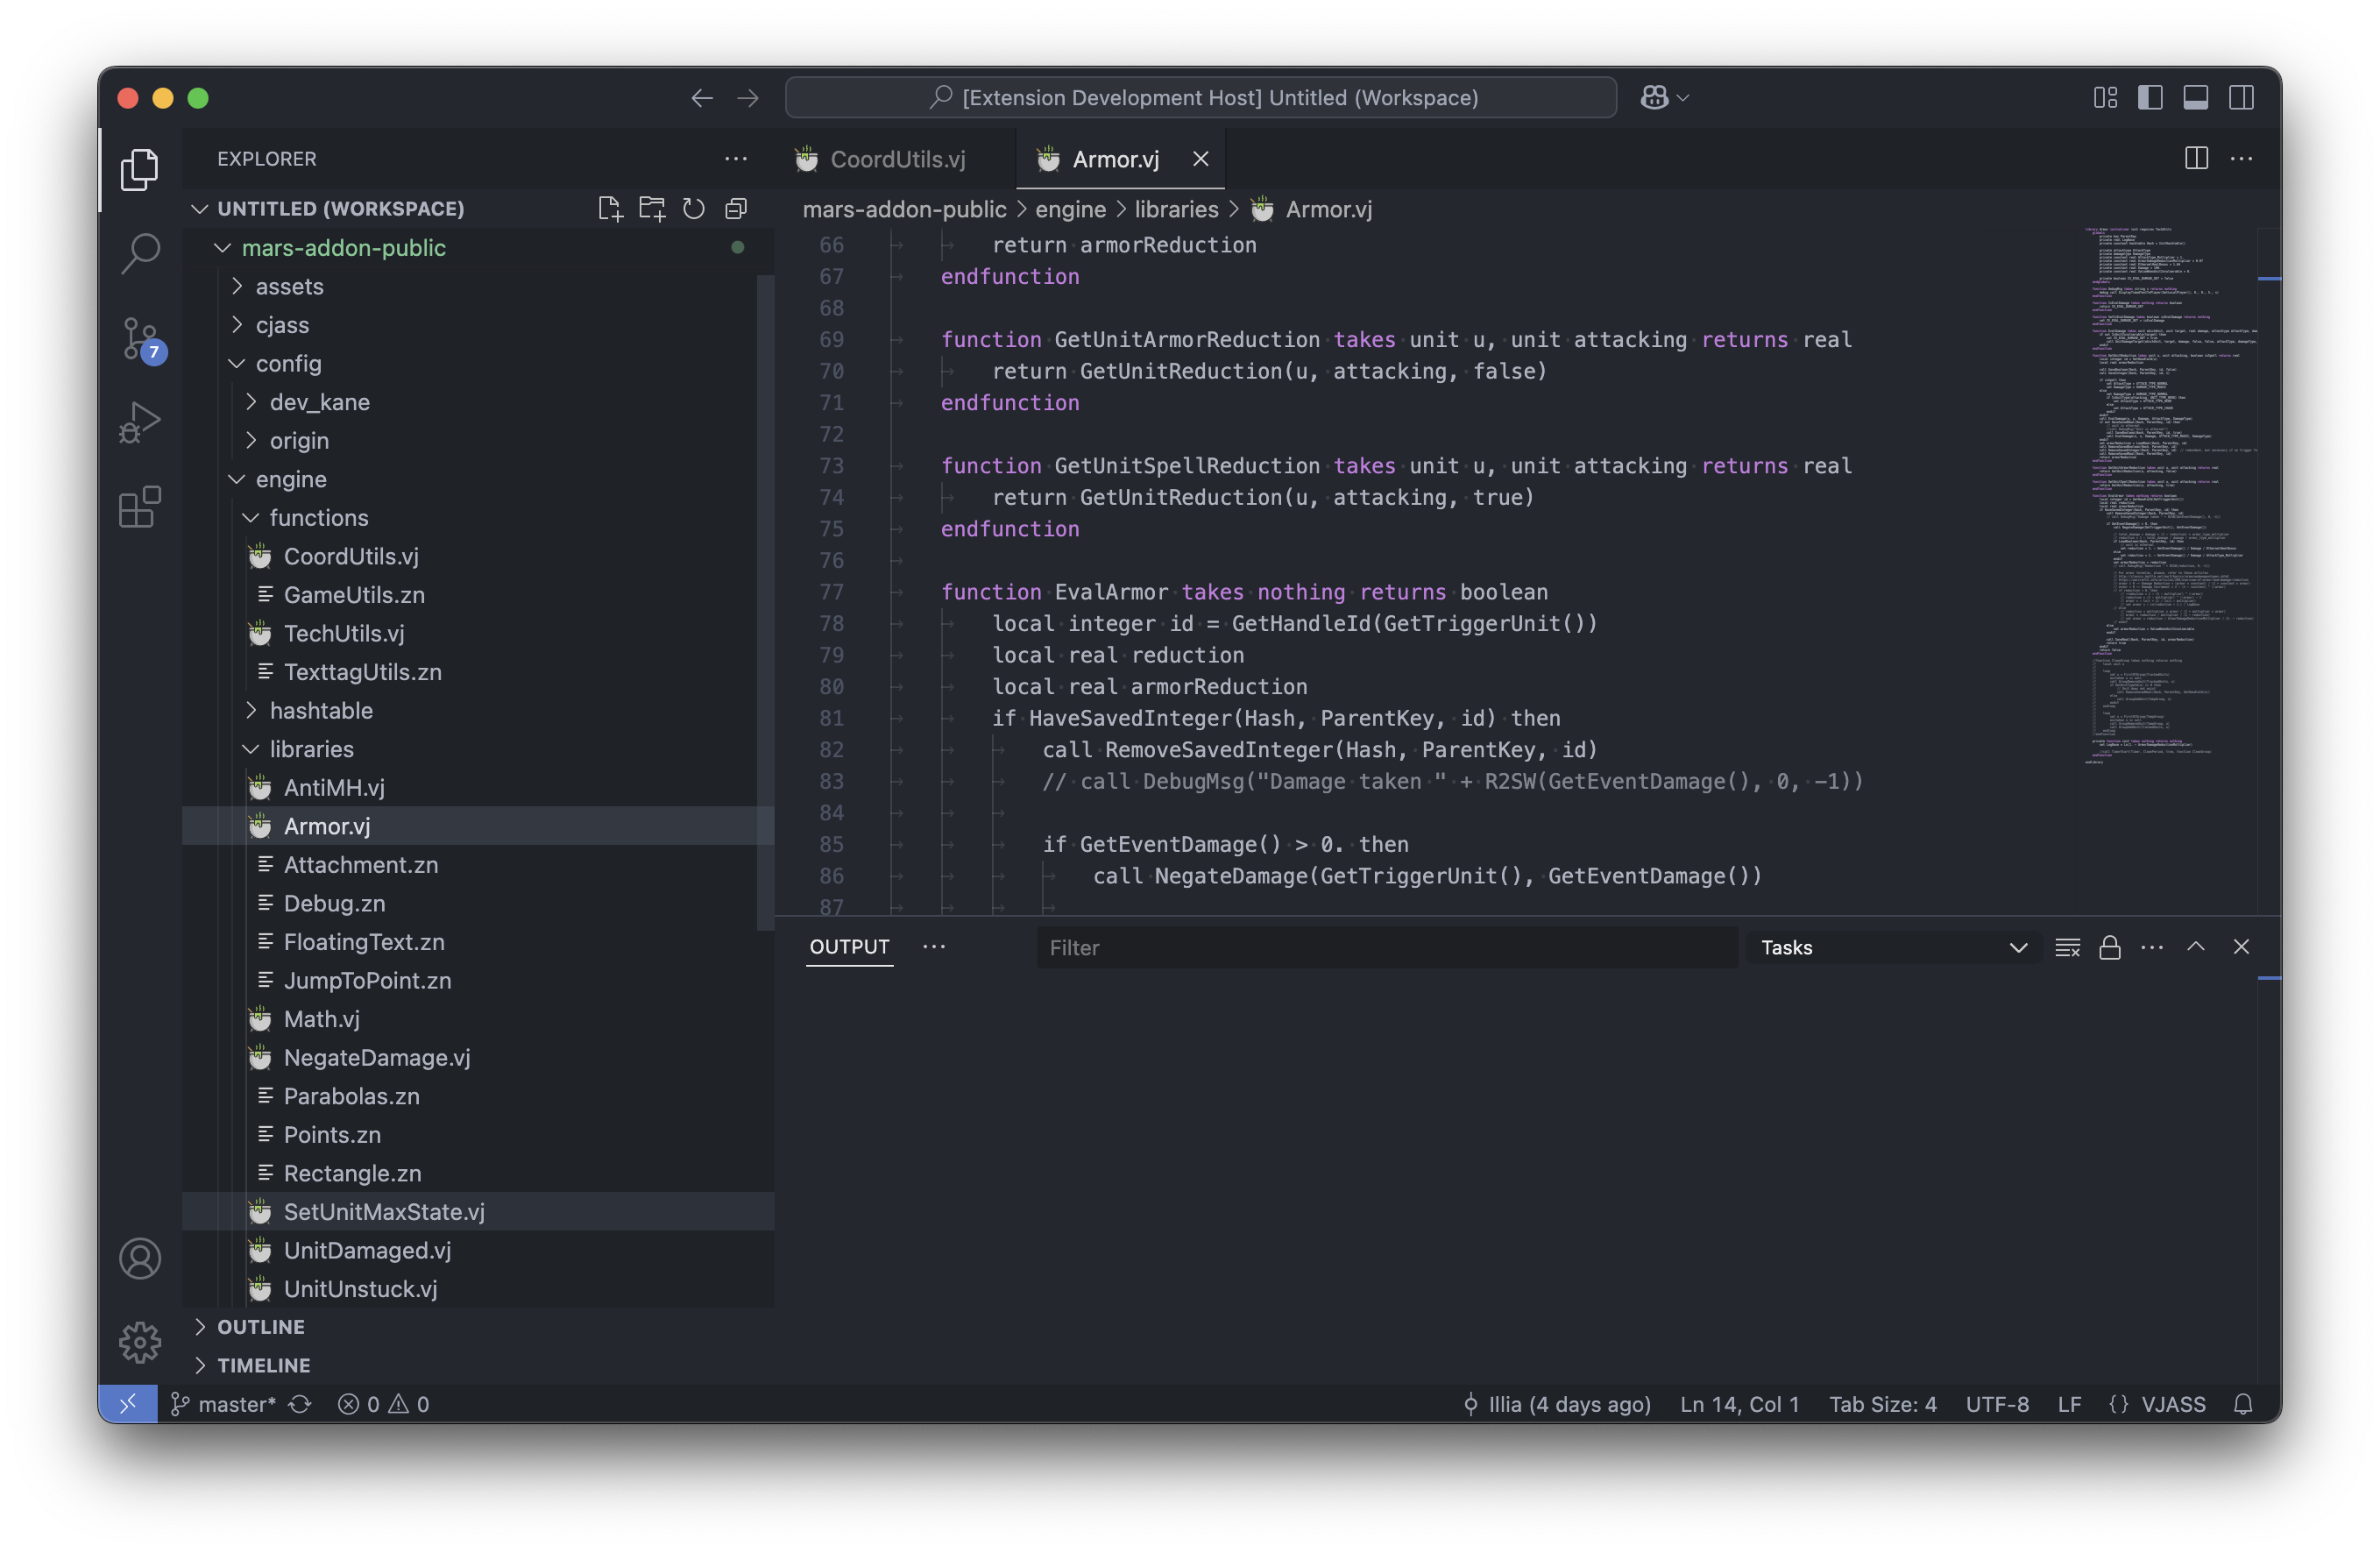
Task: Clear the output panel contents
Action: 2067,947
